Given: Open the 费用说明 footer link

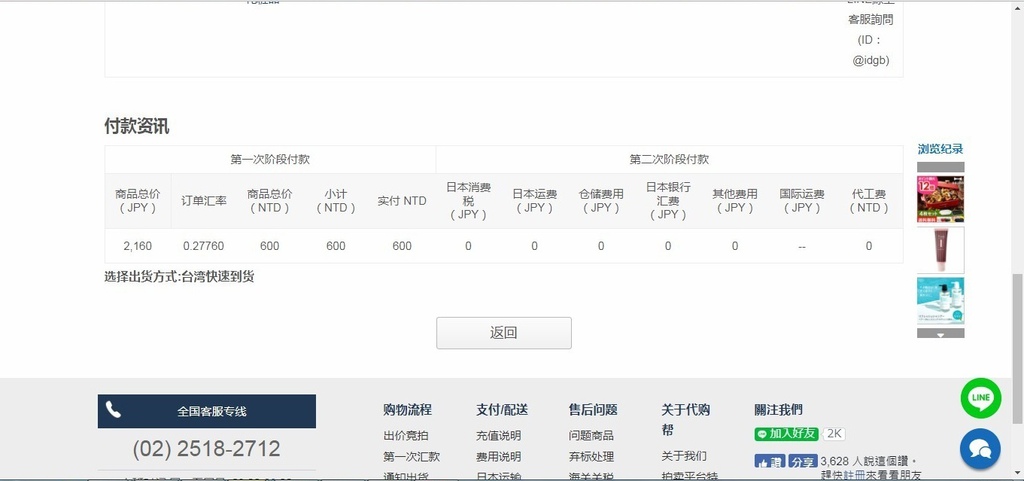Looking at the screenshot, I should click(498, 456).
